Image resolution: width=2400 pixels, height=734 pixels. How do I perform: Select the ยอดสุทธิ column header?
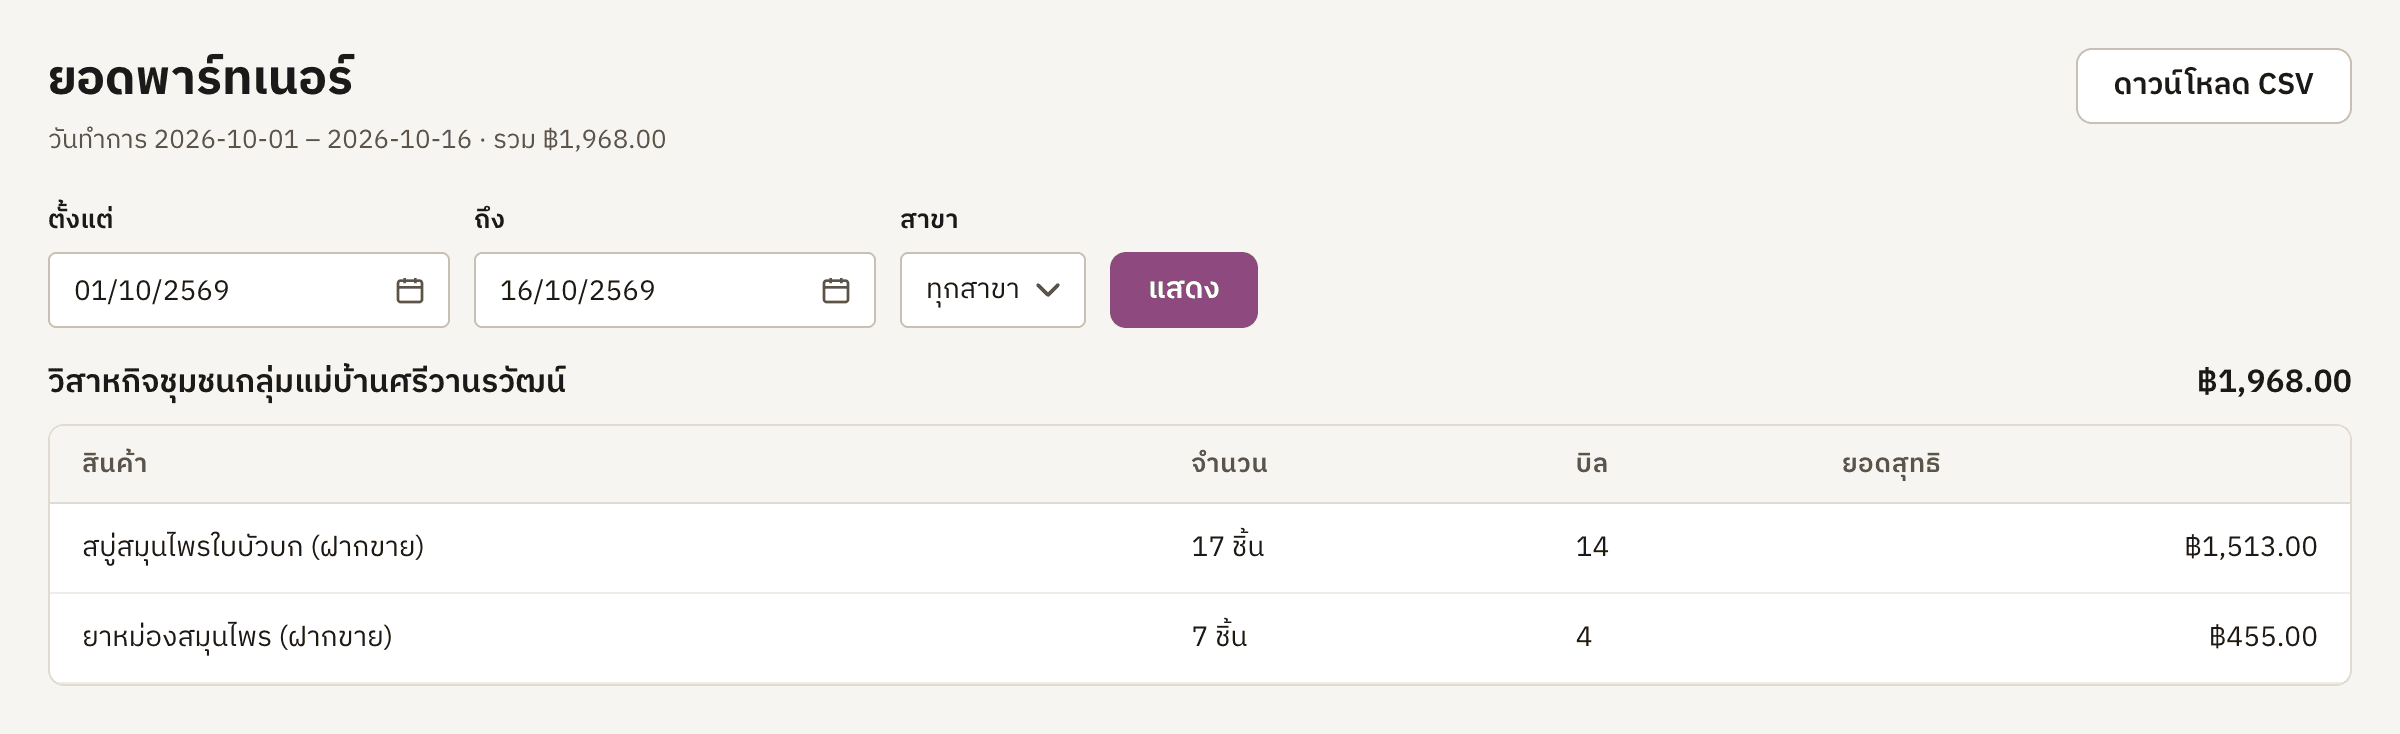pyautogui.click(x=1890, y=464)
